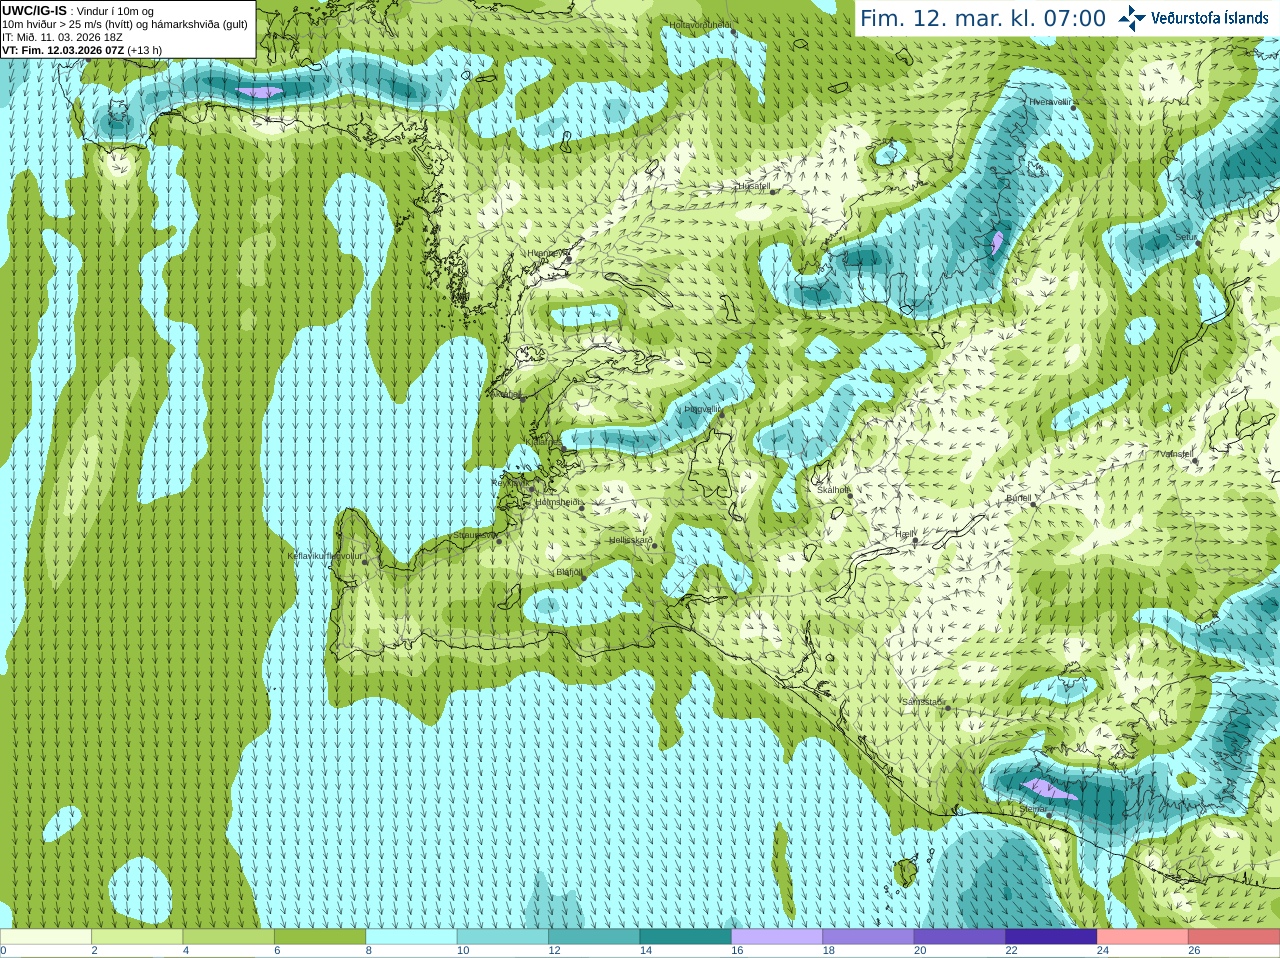The image size is (1280, 958).
Task: Click the 8–10 m/s light cyan swatch
Action: tap(411, 937)
